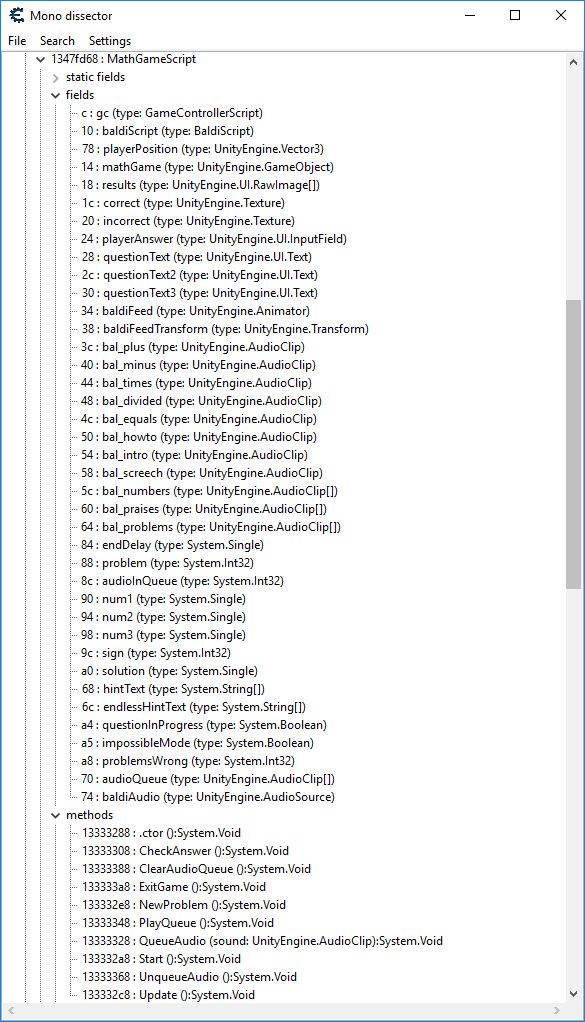Select the UnqueueAudio method row

[190, 978]
